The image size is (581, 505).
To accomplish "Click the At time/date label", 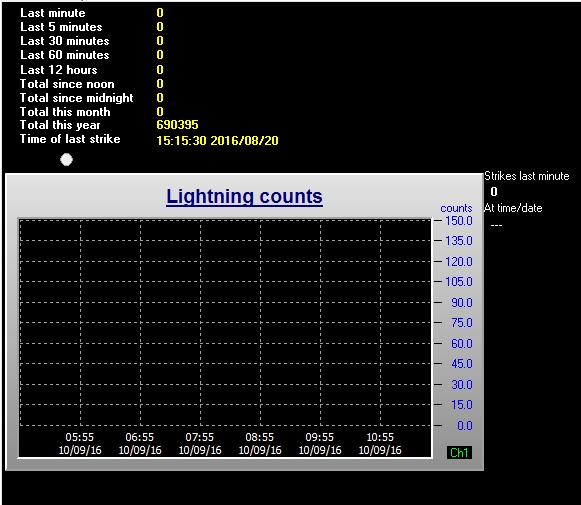I will [513, 208].
